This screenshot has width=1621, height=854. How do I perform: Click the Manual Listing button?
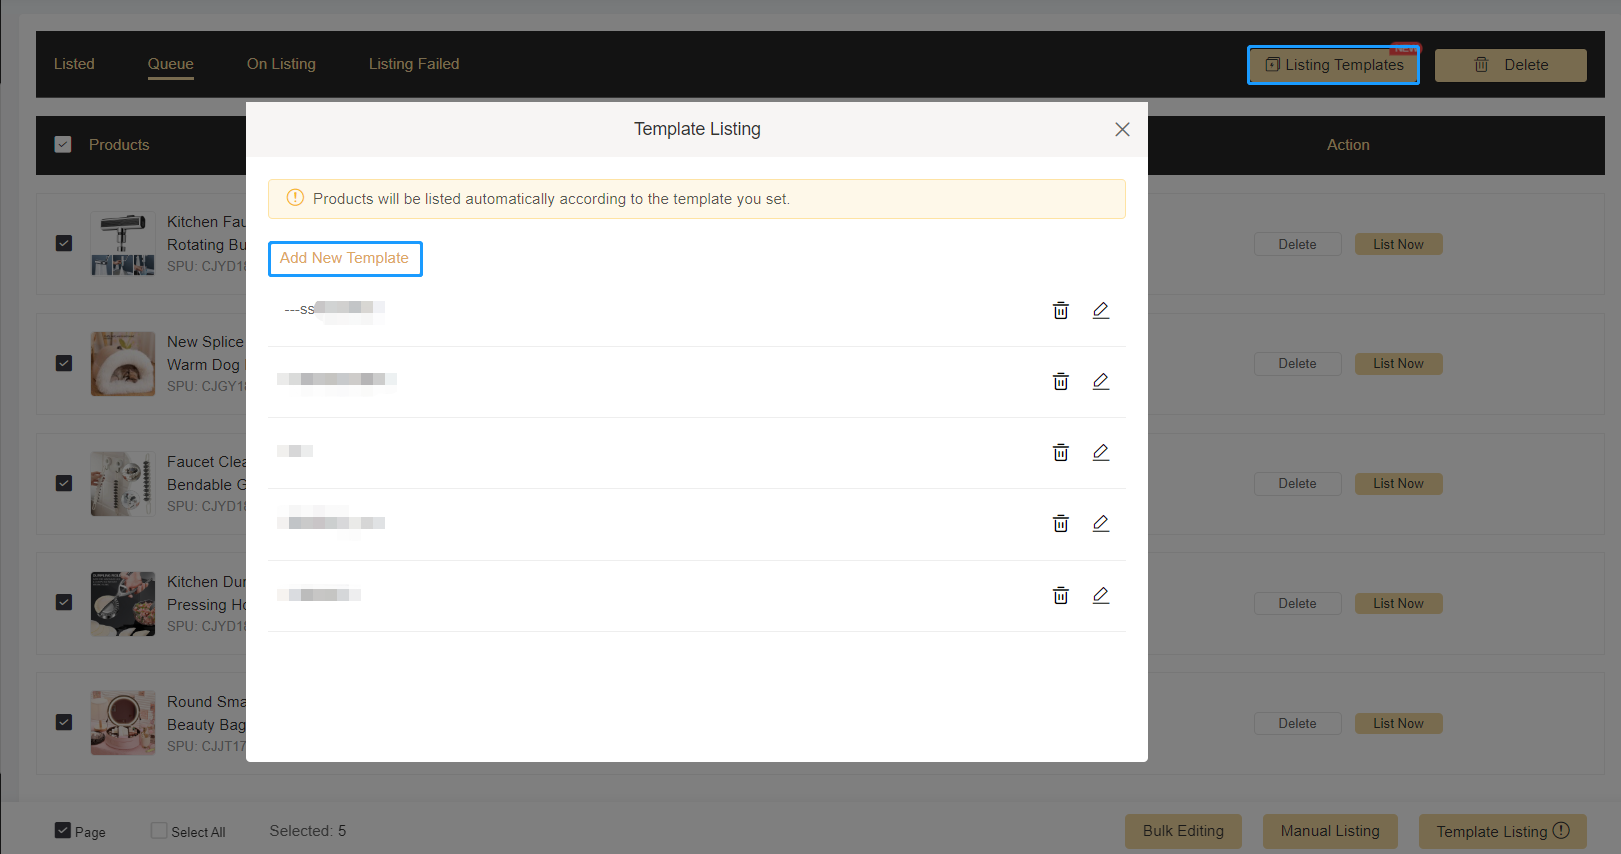1329,831
